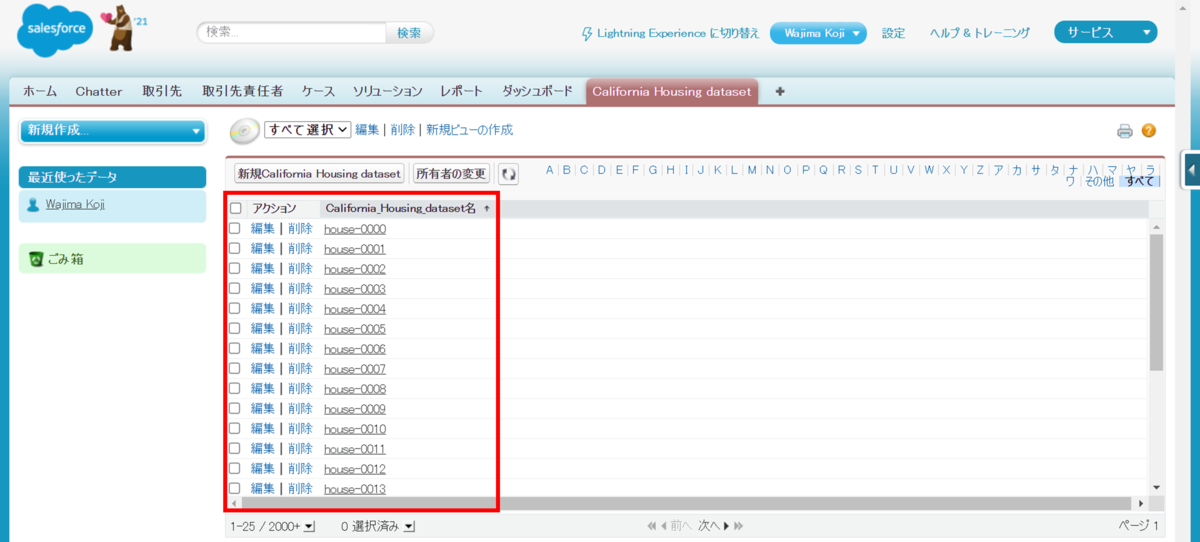
Task: Open the 取引先責任者 tab
Action: 242,91
